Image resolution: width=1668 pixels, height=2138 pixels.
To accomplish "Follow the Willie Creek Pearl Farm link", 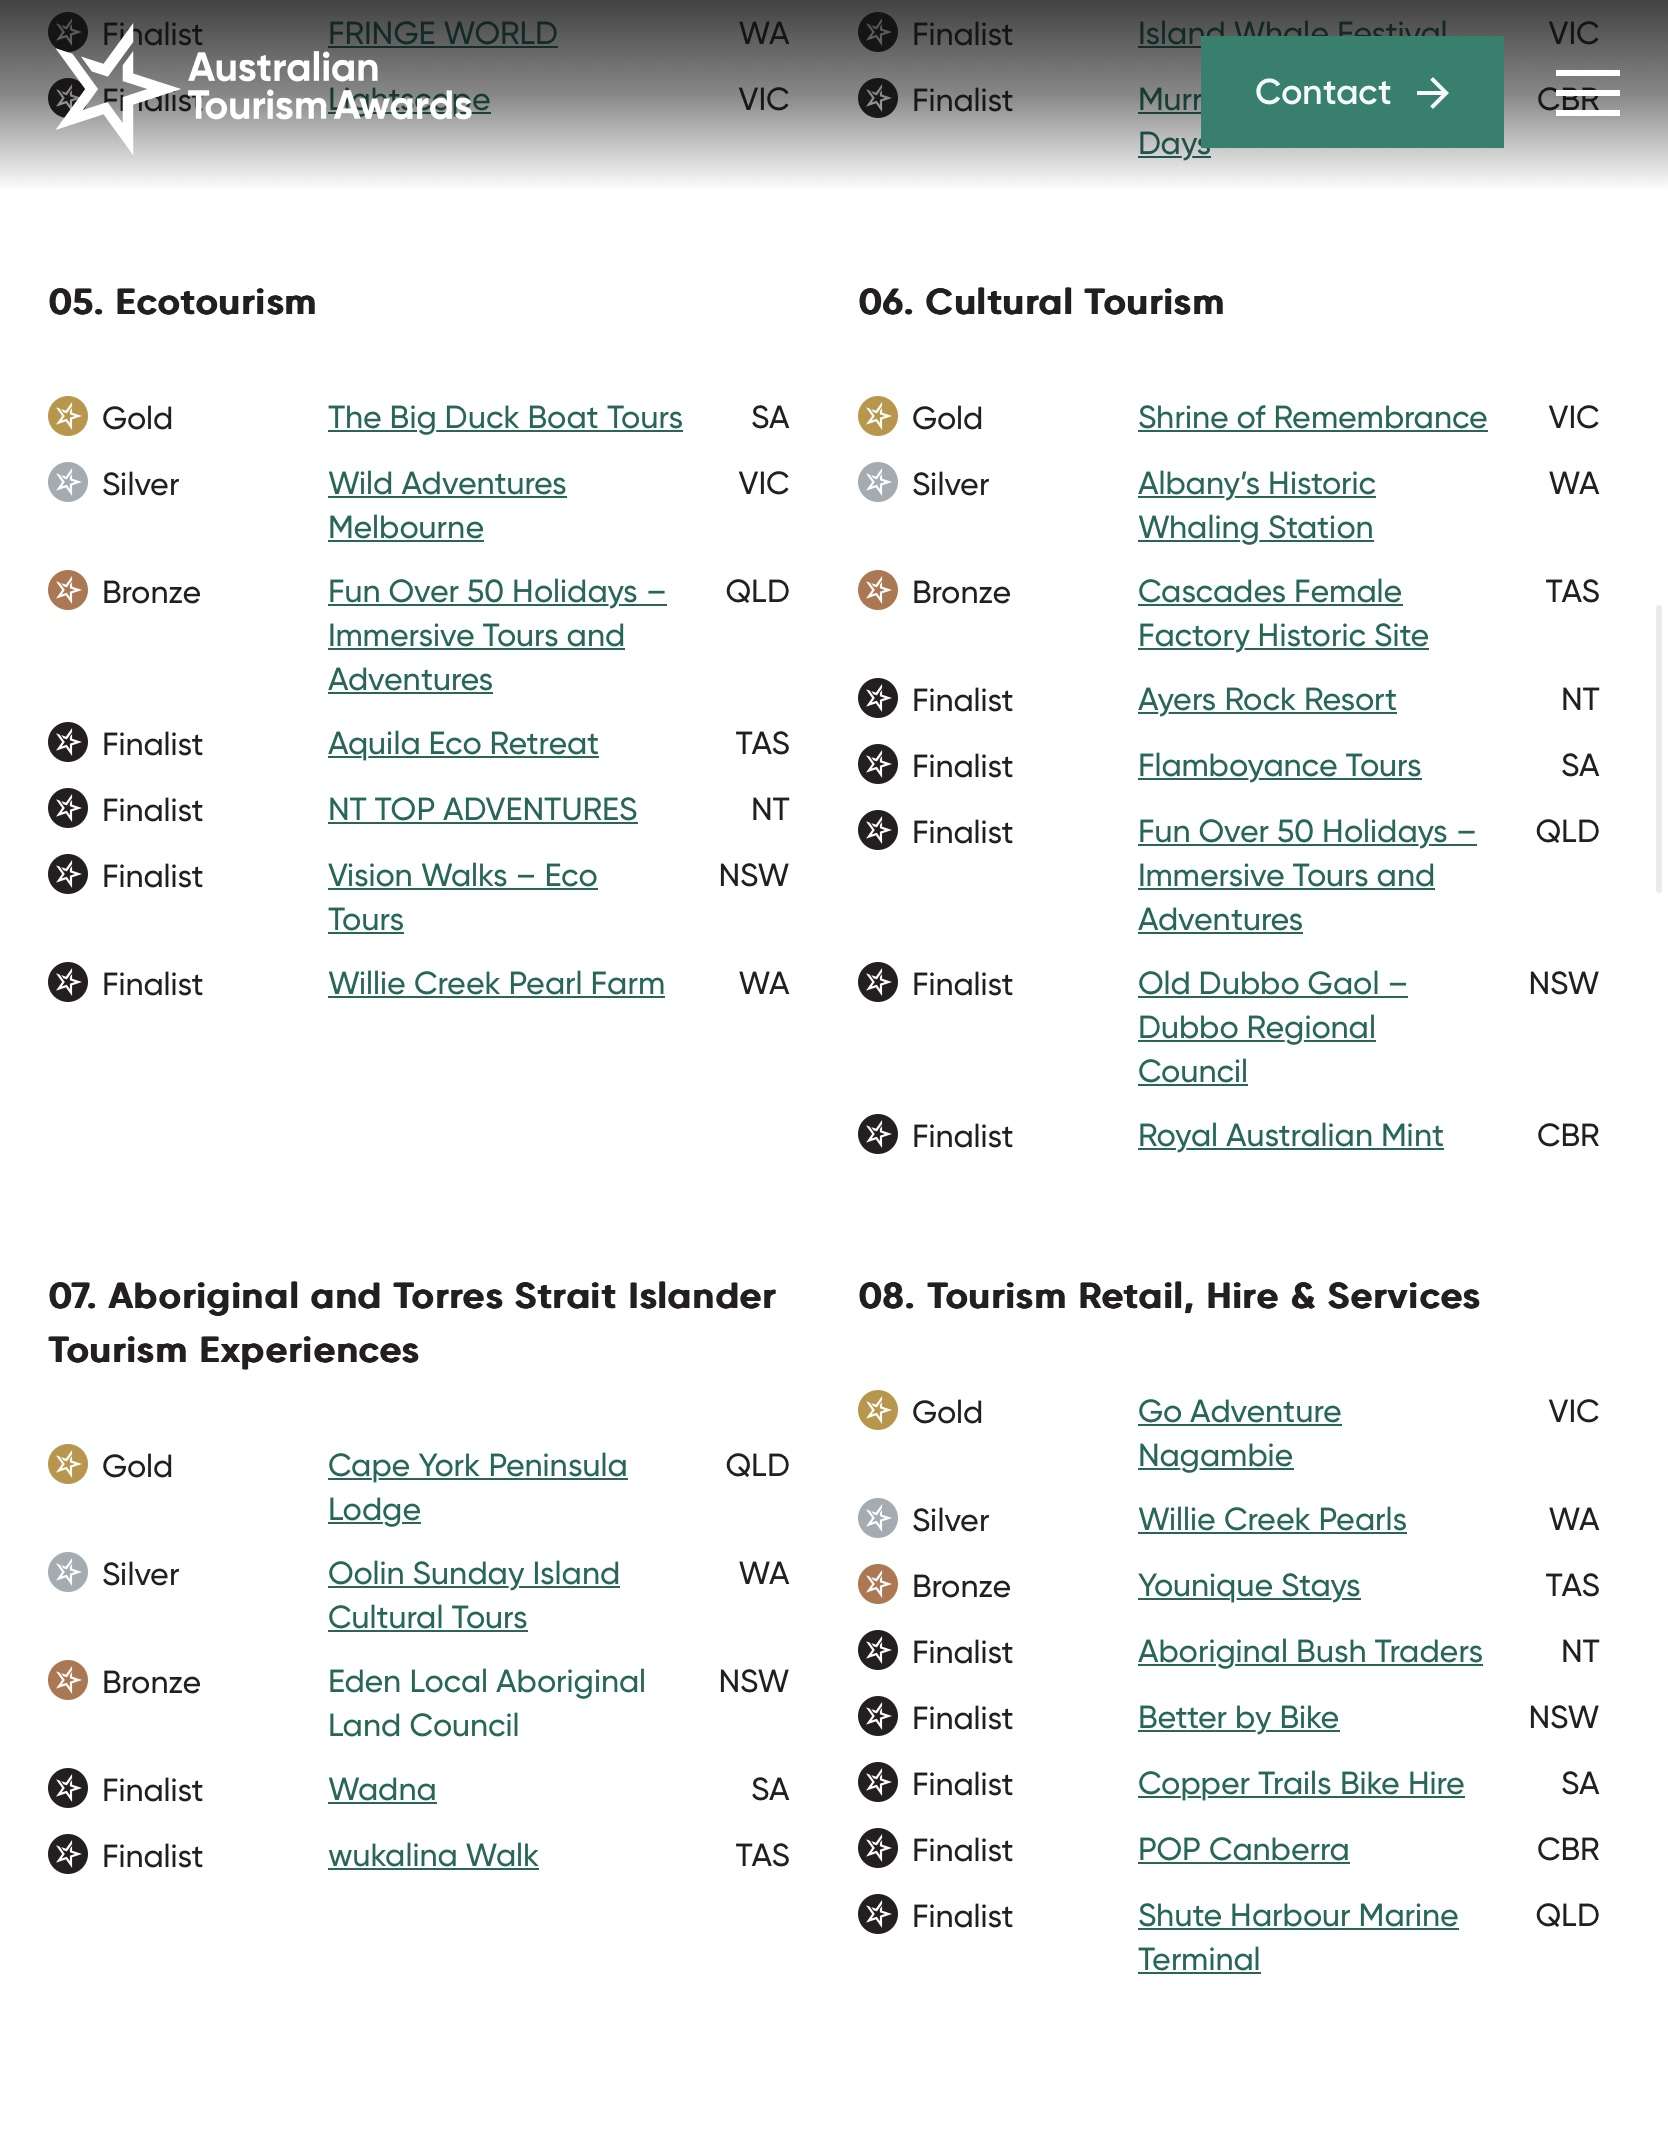I will pyautogui.click(x=496, y=983).
